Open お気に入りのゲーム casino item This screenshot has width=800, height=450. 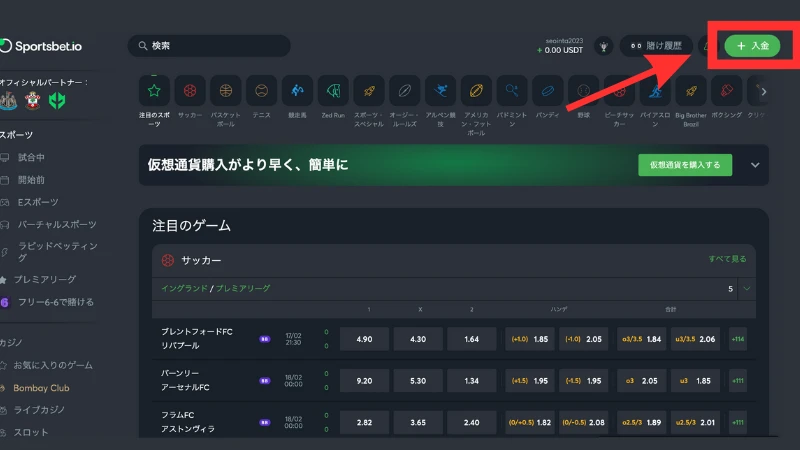[x=53, y=365]
